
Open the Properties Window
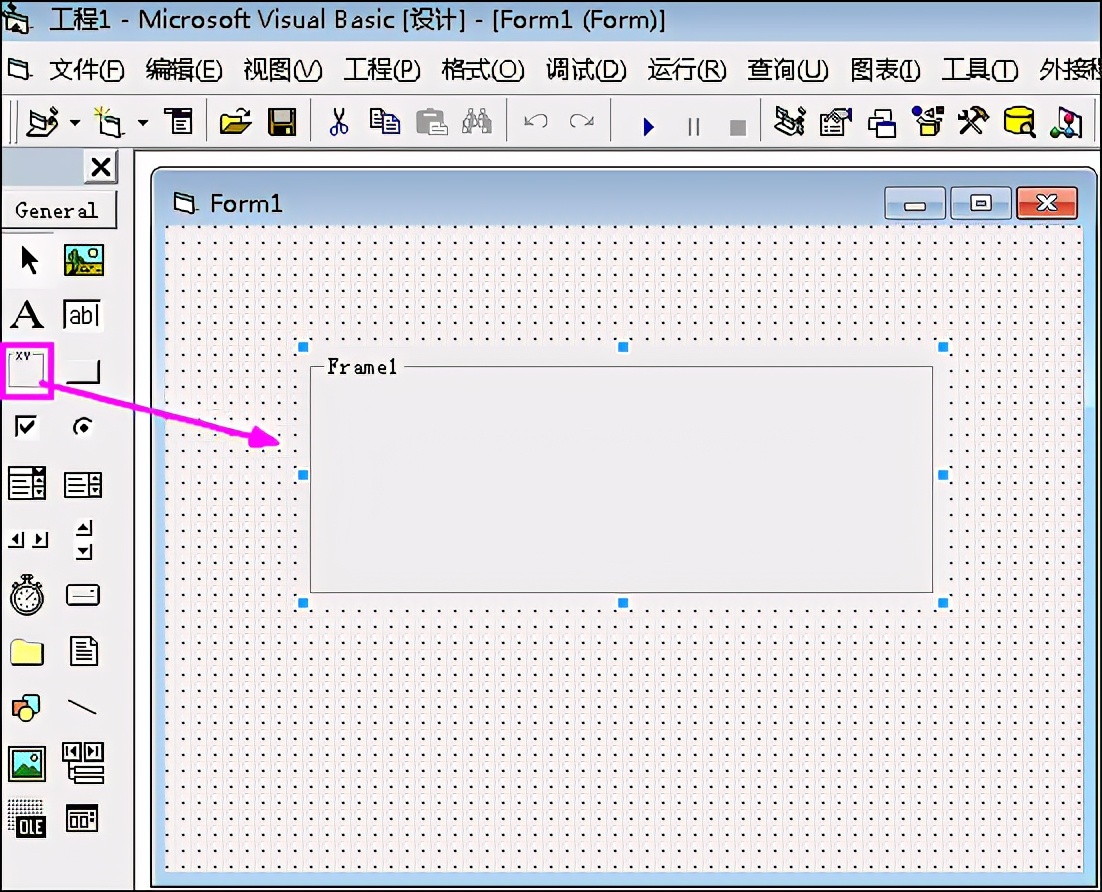(x=835, y=122)
